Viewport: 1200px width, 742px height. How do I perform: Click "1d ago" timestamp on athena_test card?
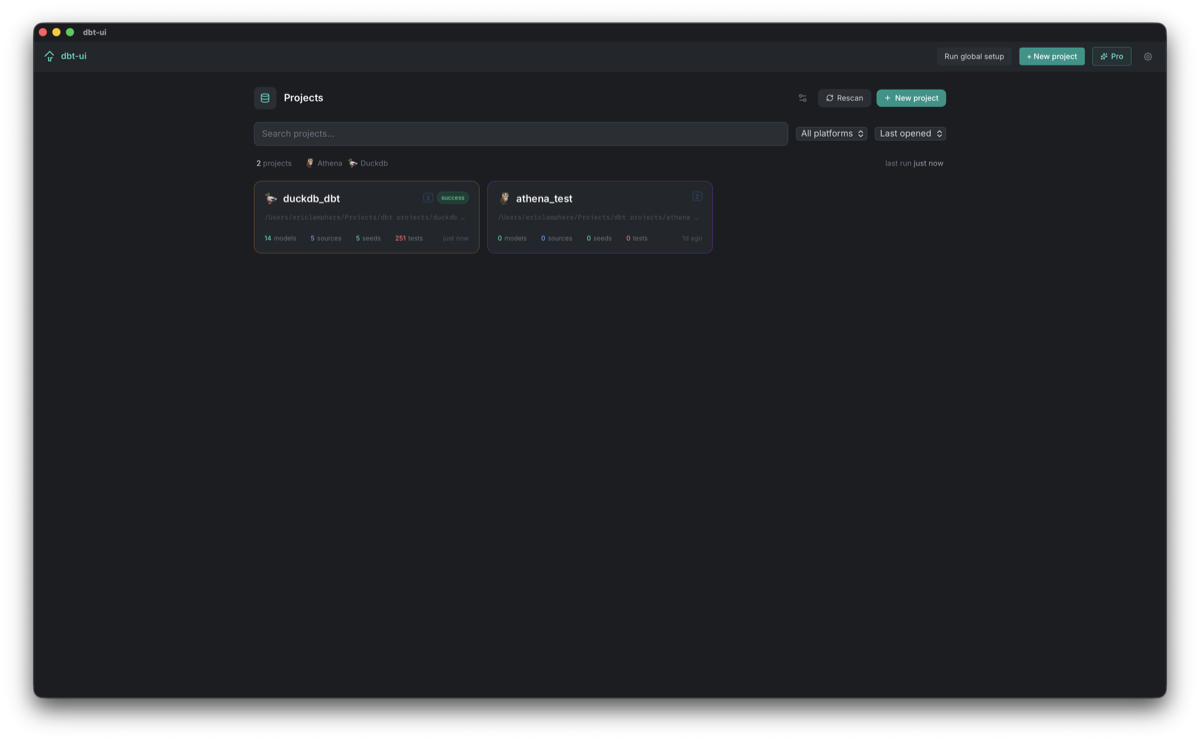tap(692, 238)
